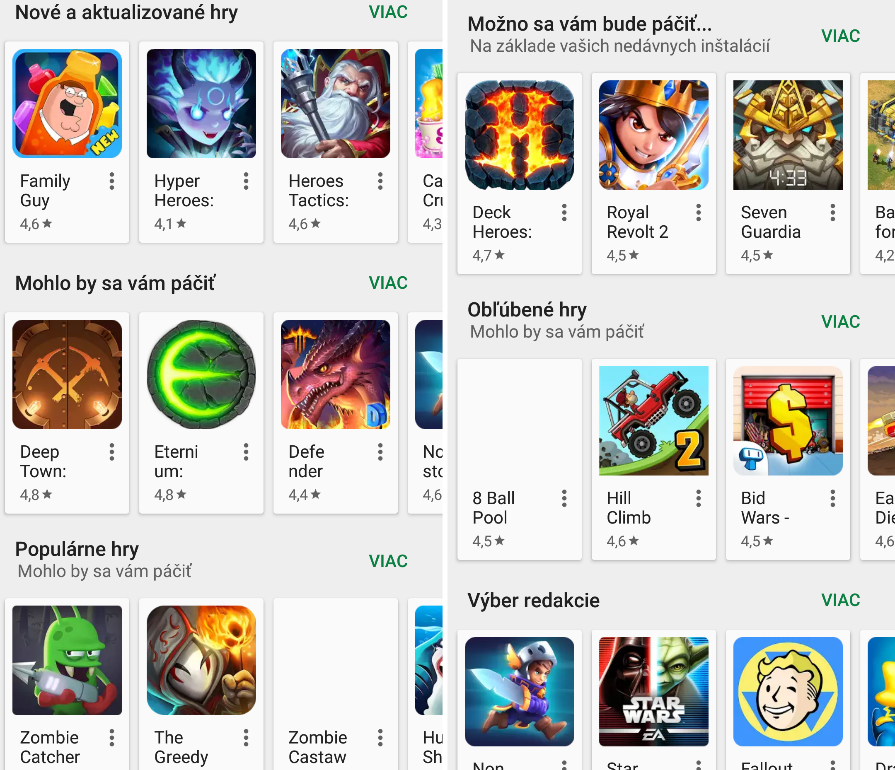
Task: Open the Star Wars EA game icon
Action: [x=654, y=691]
